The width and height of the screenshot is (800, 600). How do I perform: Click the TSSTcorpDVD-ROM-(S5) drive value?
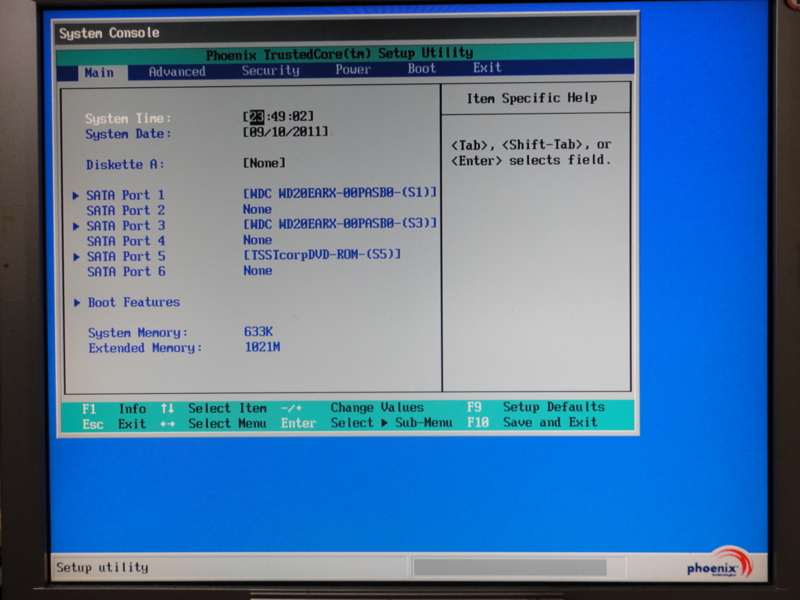(322, 254)
